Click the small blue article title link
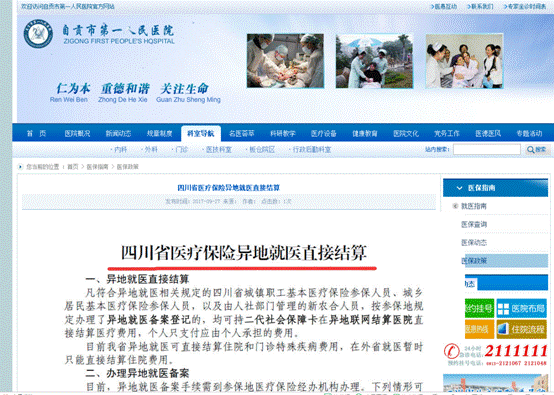The image size is (554, 395). coord(228,188)
